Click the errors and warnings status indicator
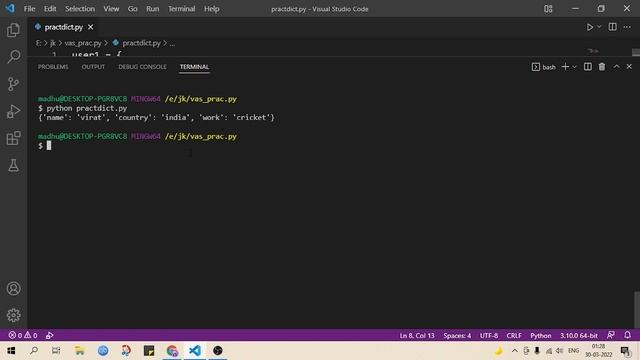Image resolution: width=640 pixels, height=360 pixels. point(23,335)
